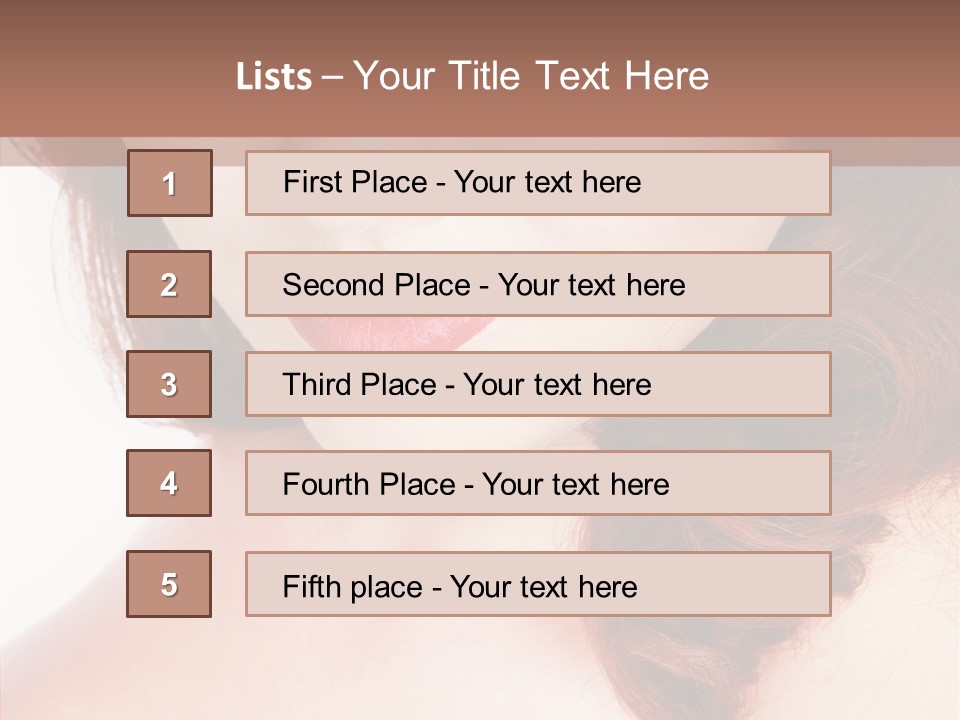Viewport: 960px width, 720px height.
Task: Click the First Place text bar
Action: coord(538,183)
